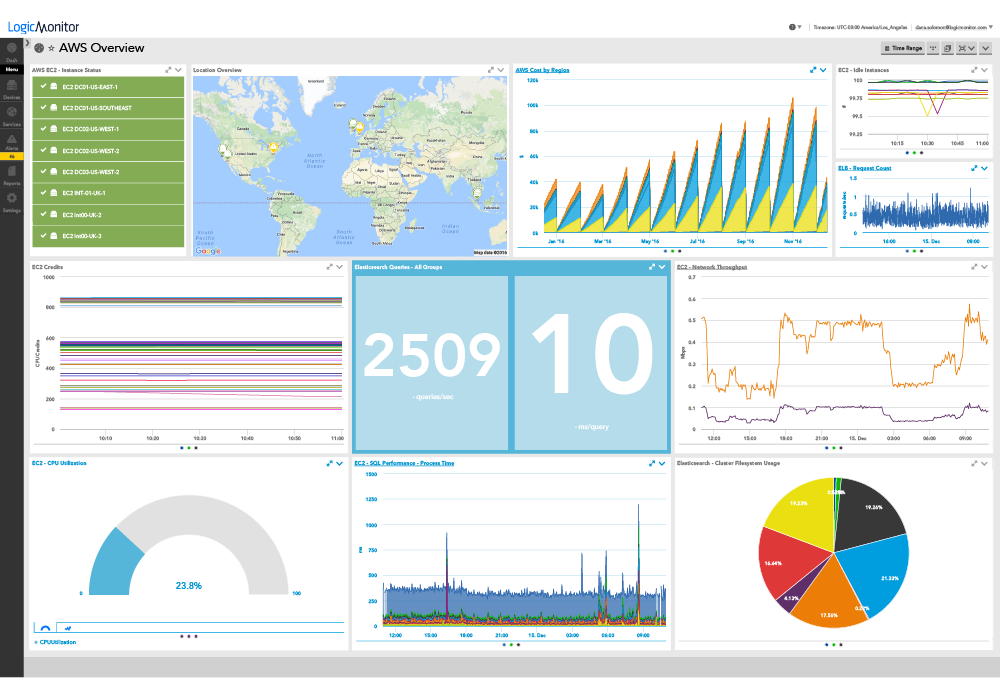The image size is (1000, 678).
Task: Expand the Elasticsearch Queries All Groups widget
Action: pyautogui.click(x=652, y=267)
